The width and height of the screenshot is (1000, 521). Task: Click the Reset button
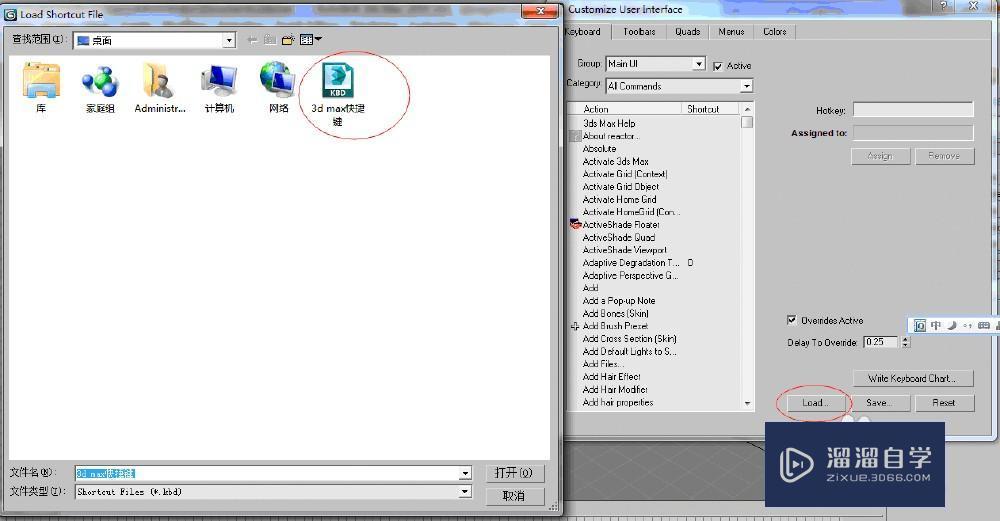[x=944, y=403]
